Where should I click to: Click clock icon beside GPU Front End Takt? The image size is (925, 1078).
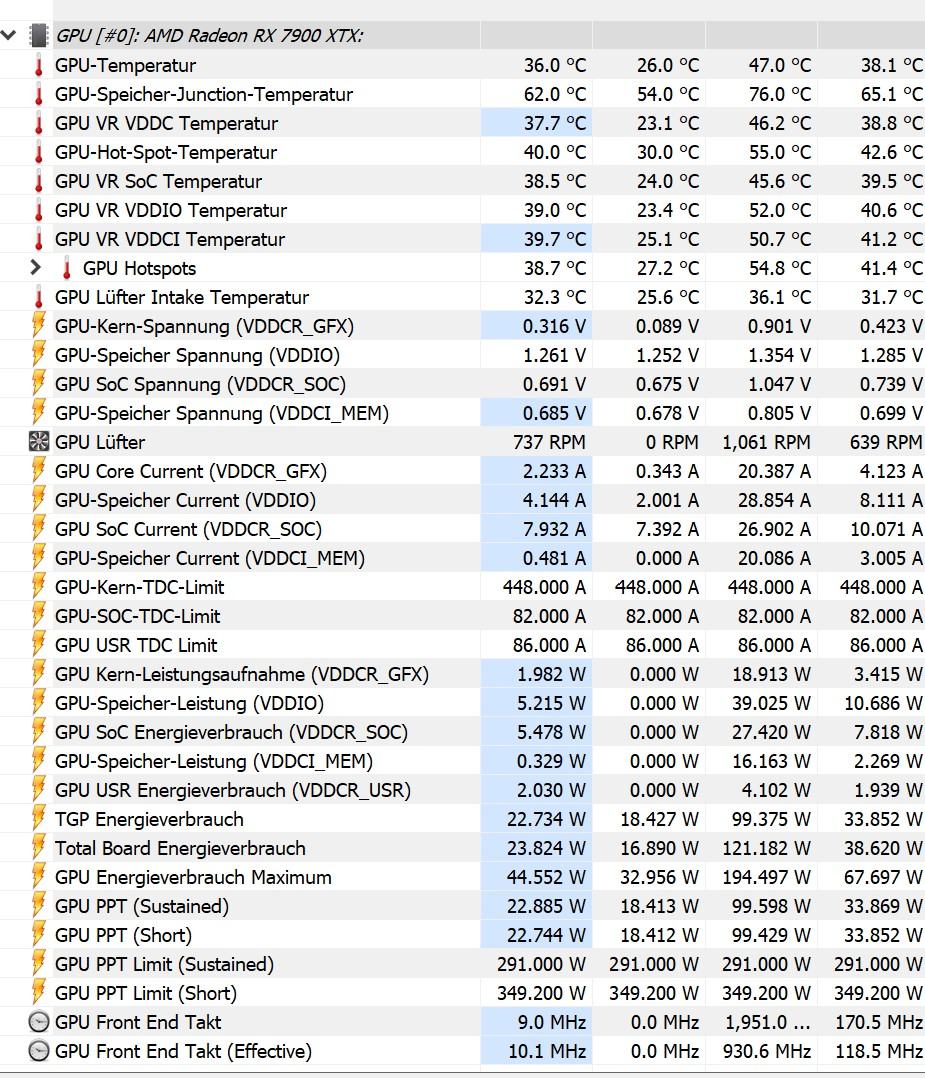coord(39,1022)
